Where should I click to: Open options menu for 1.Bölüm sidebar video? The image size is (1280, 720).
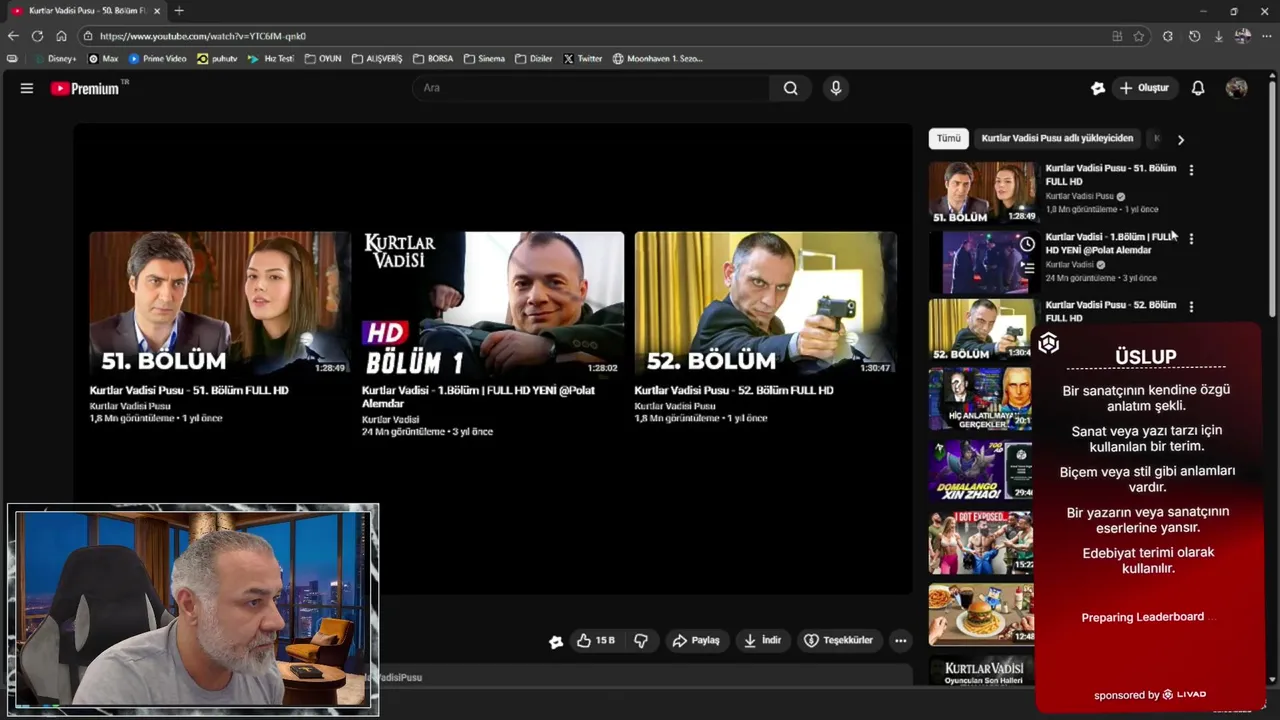click(x=1191, y=239)
